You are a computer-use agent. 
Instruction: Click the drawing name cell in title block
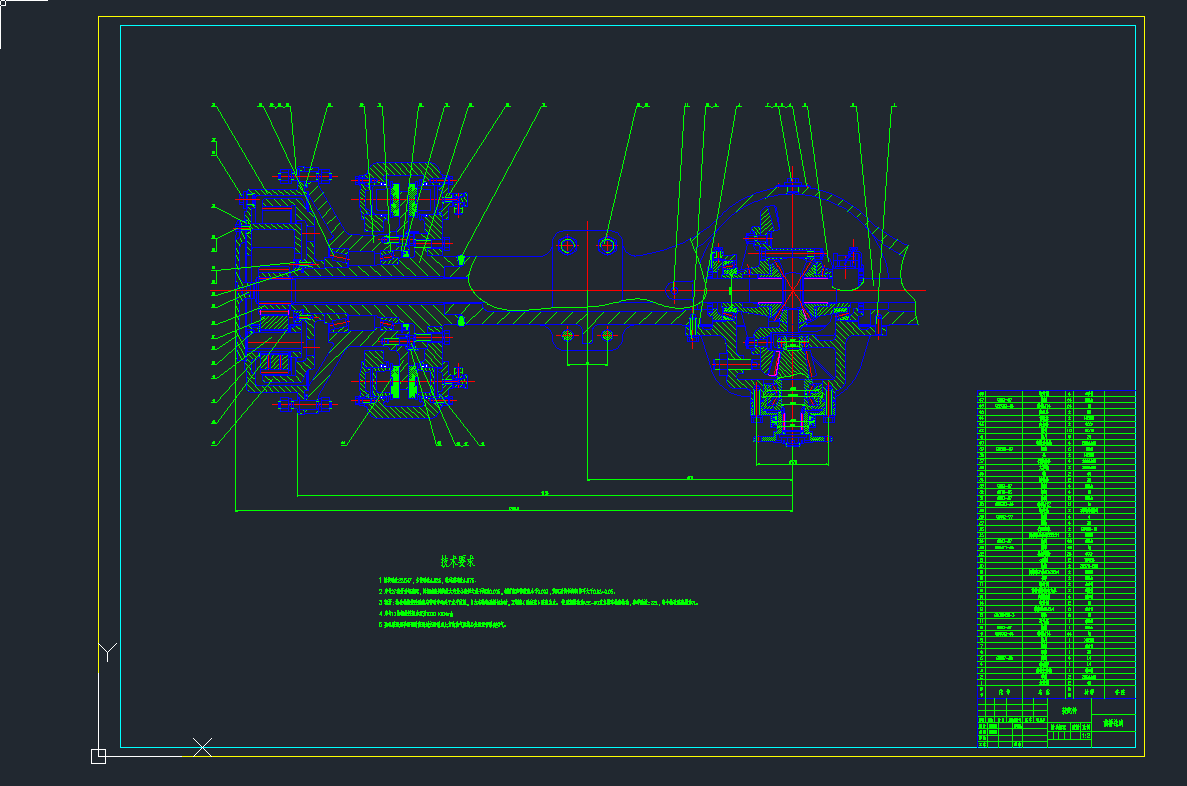tap(1113, 721)
